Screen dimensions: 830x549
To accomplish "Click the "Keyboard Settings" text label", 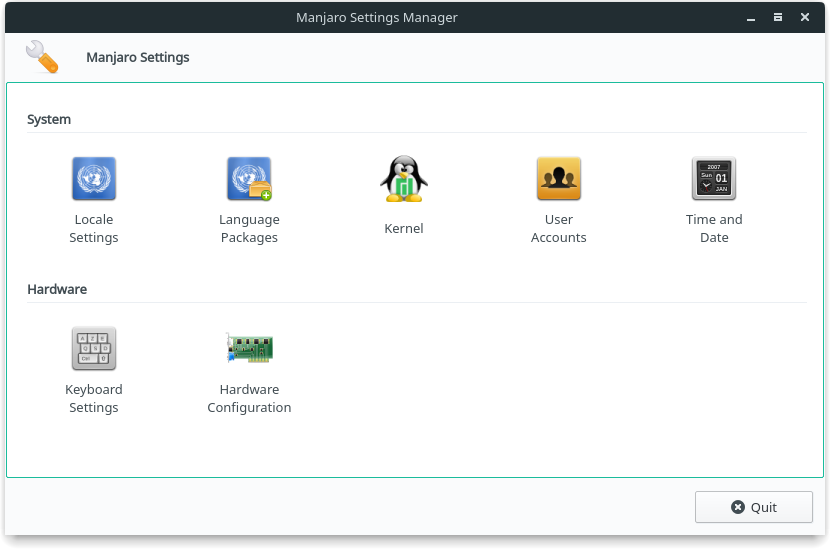I will click(x=94, y=399).
